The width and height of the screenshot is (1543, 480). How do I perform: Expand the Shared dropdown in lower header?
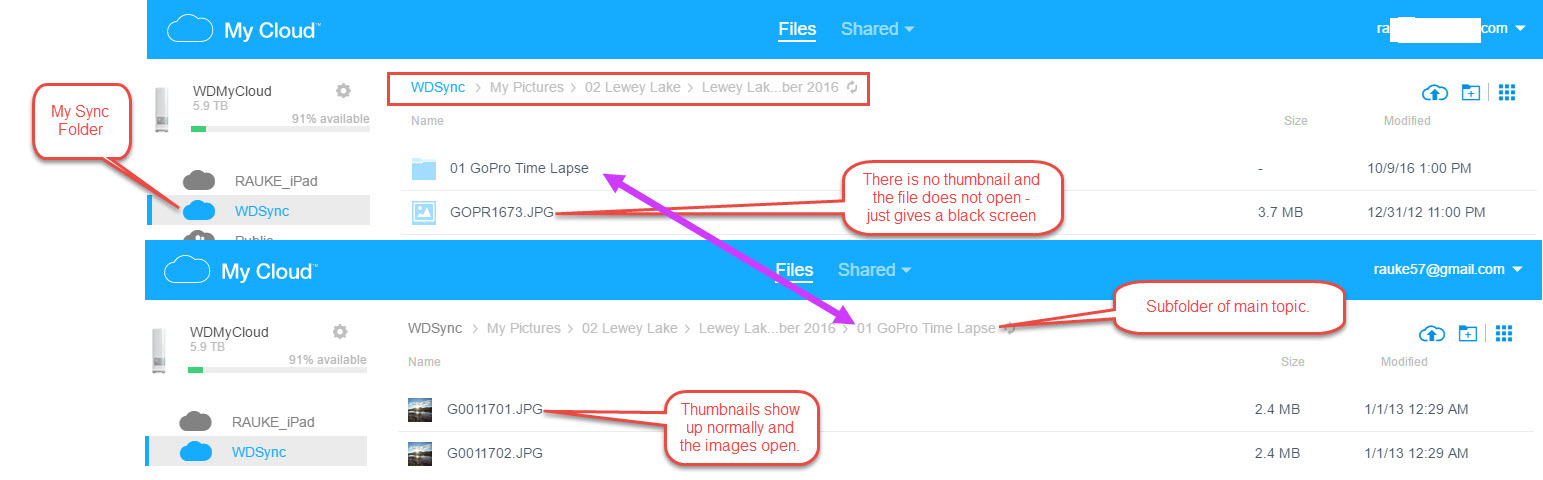874,270
